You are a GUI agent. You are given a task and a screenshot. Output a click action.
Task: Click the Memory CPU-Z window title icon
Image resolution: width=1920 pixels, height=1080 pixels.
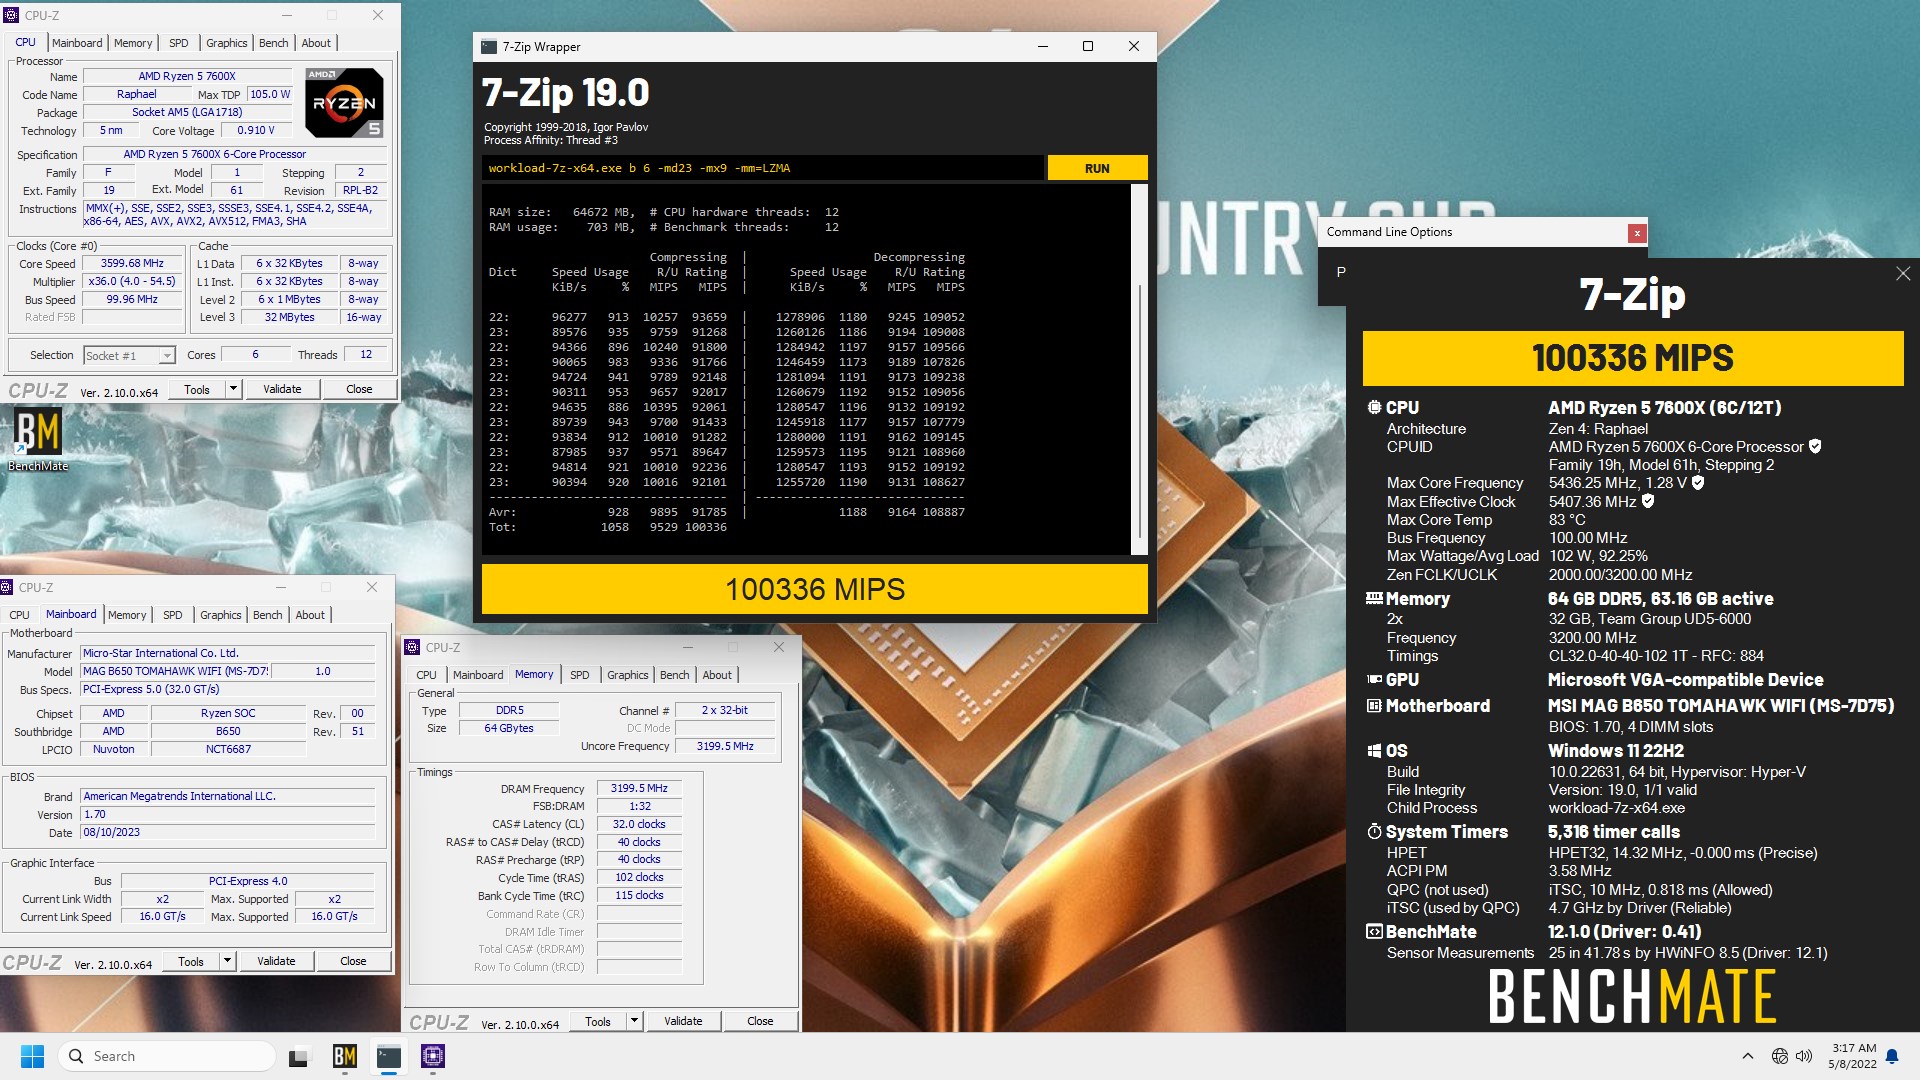tap(413, 648)
